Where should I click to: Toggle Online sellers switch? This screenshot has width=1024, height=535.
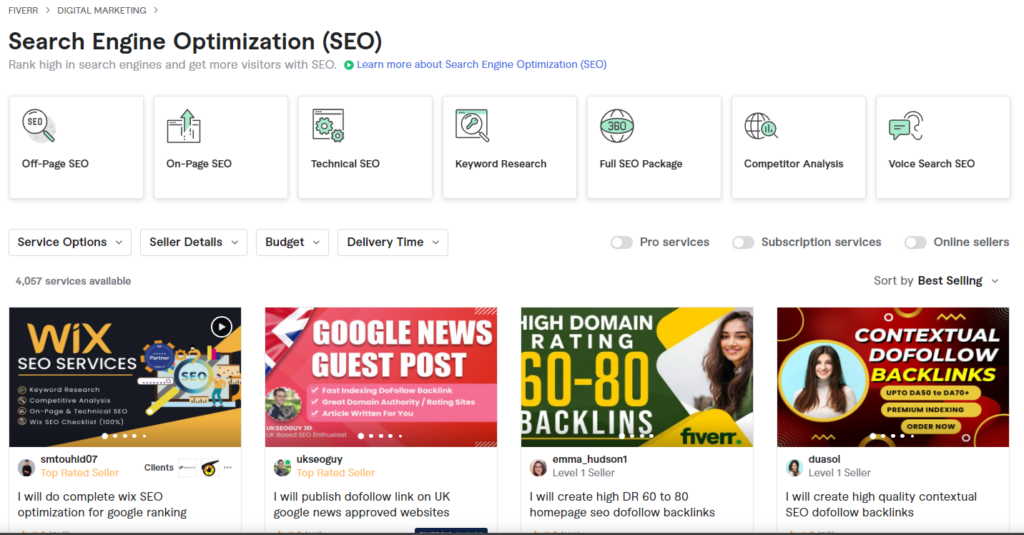916,242
